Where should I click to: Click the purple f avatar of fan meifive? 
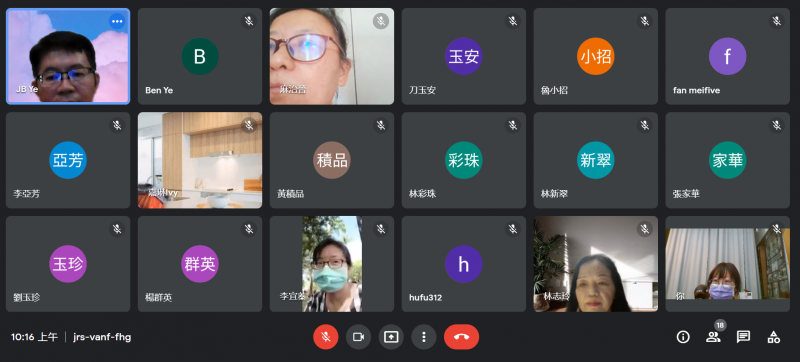(x=728, y=56)
